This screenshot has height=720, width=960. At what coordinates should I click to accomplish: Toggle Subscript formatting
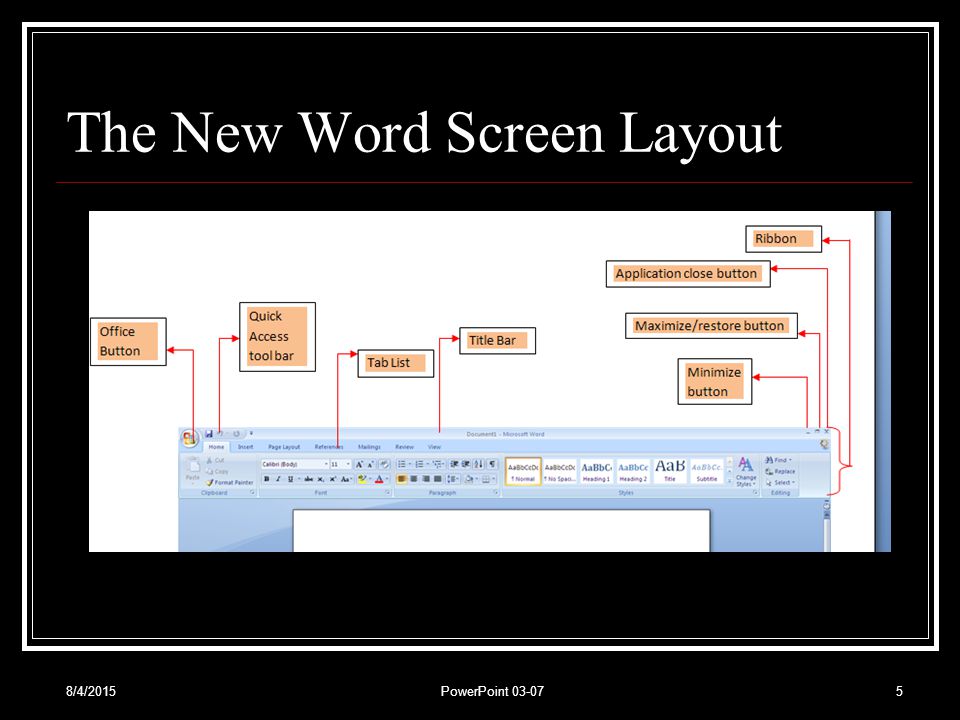click(x=321, y=479)
